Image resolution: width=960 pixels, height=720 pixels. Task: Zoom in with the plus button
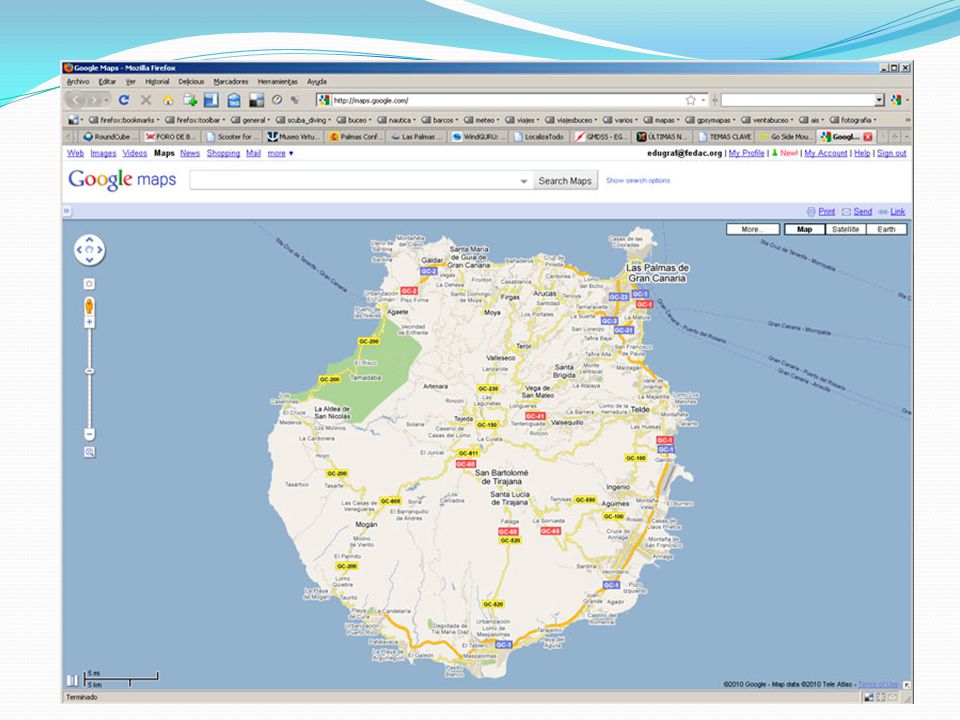click(x=89, y=322)
